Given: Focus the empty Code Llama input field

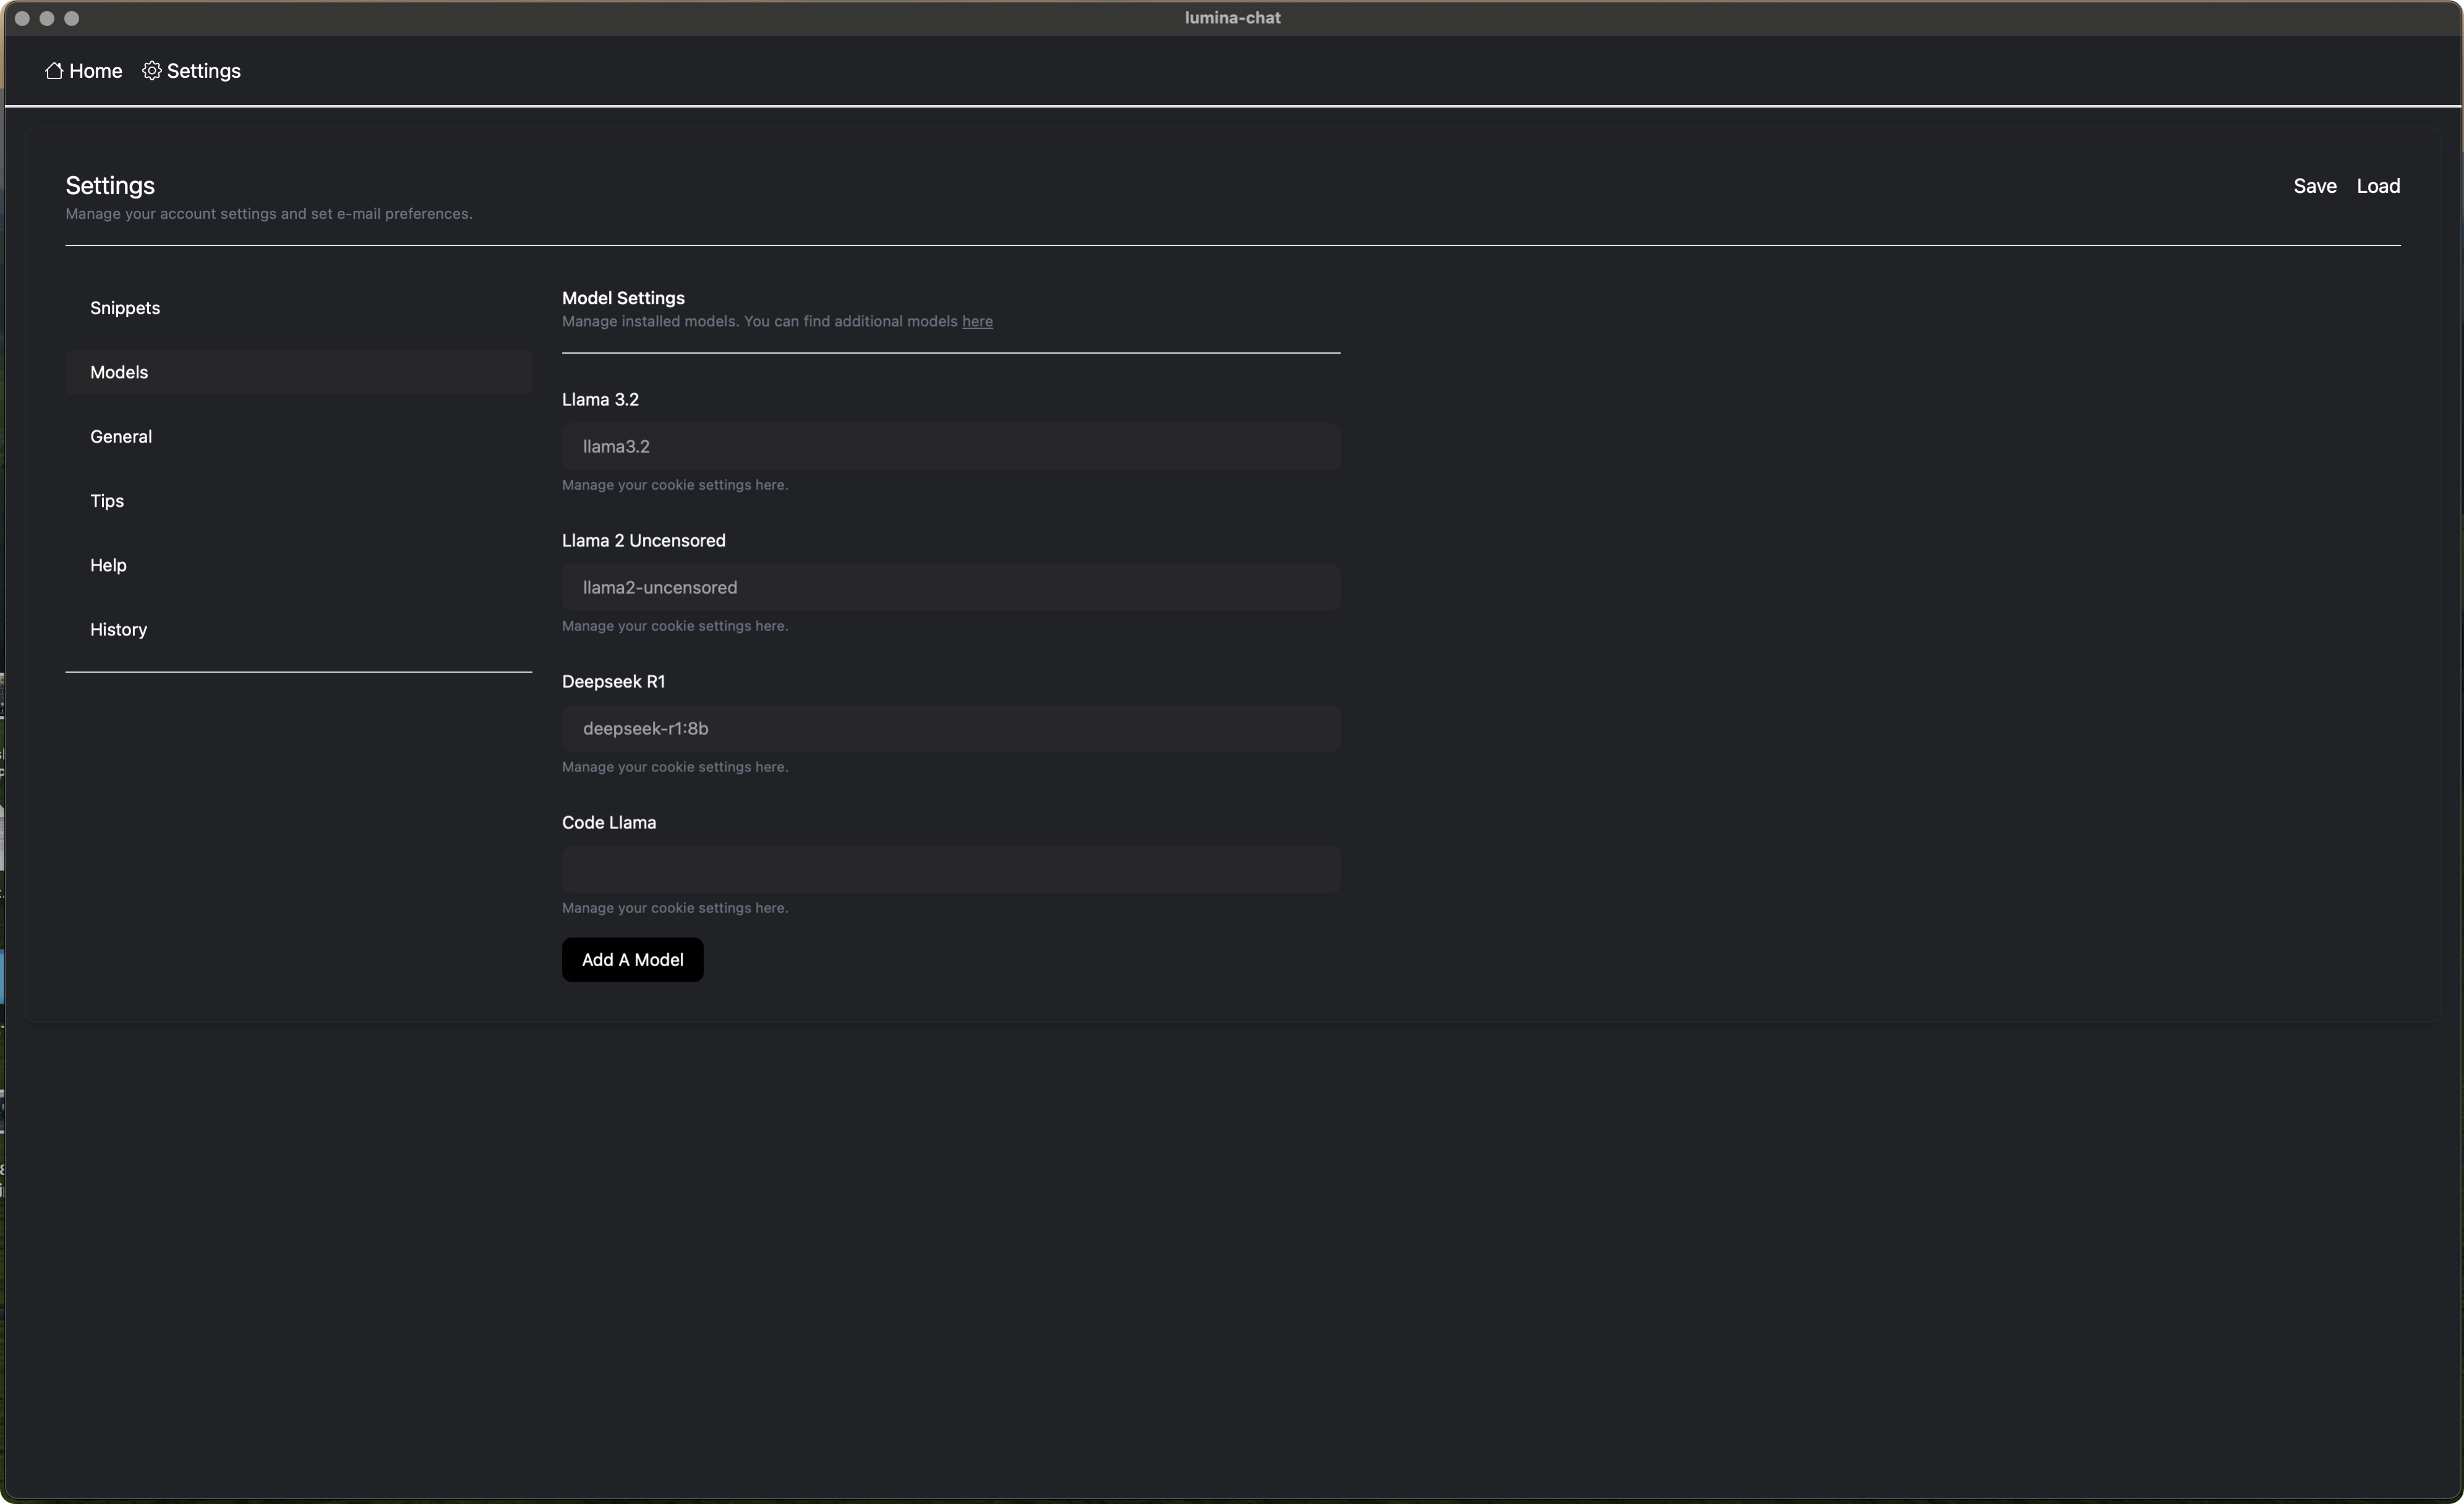Looking at the screenshot, I should [951, 870].
